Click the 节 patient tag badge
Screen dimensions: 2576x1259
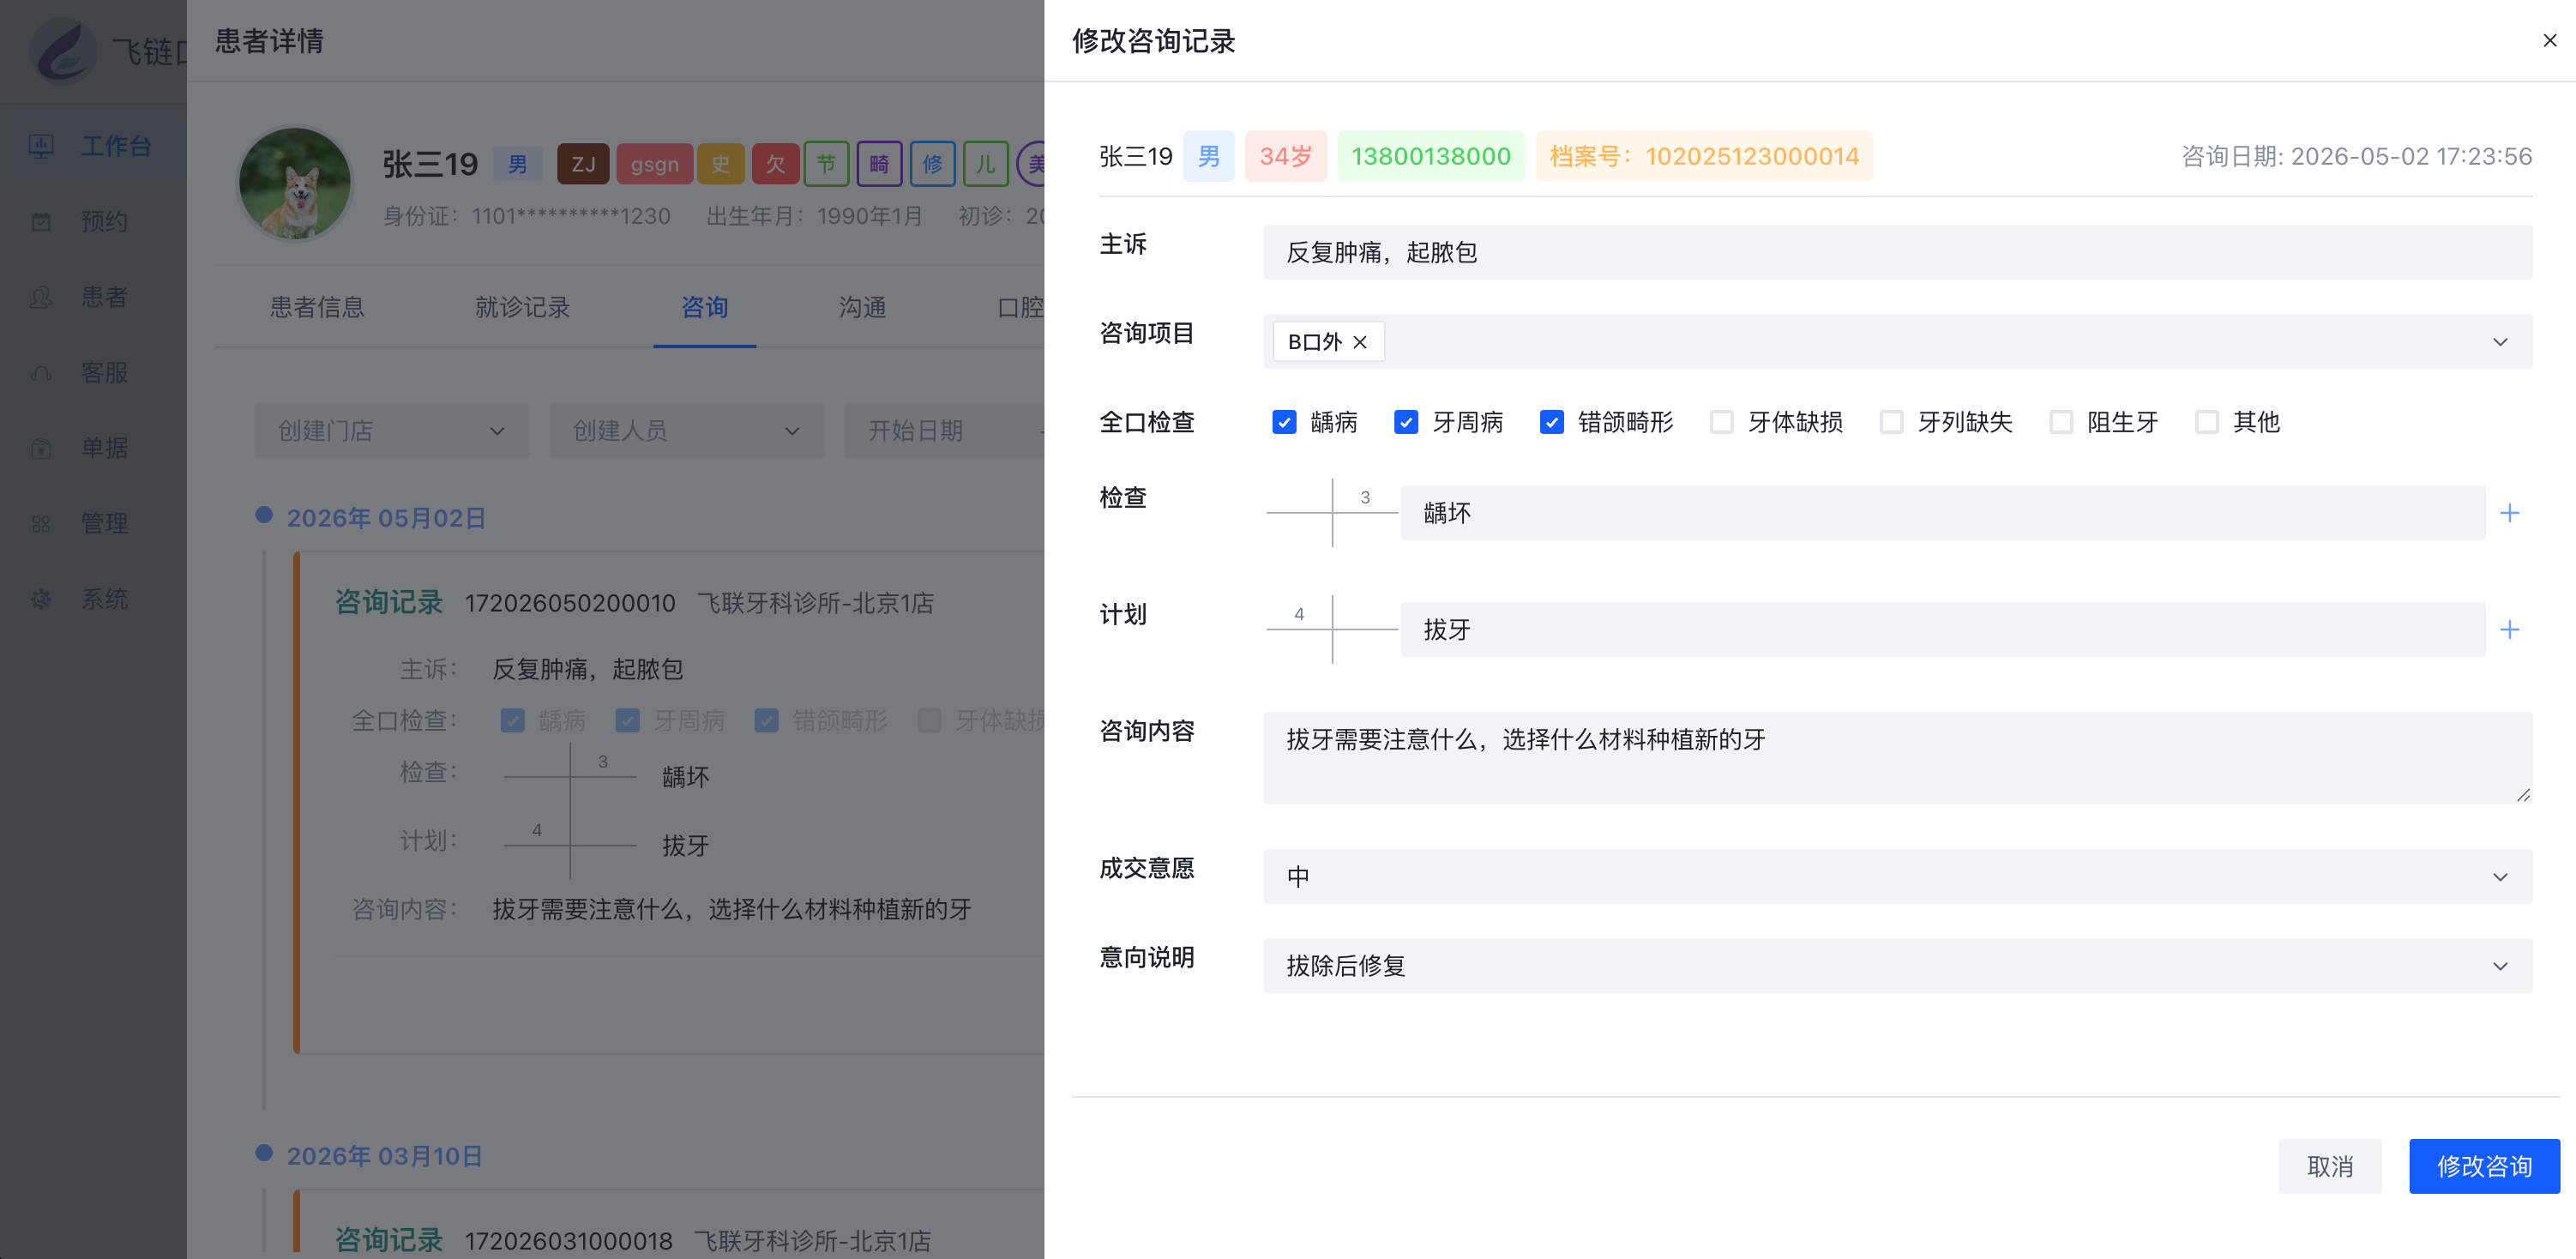tap(826, 164)
